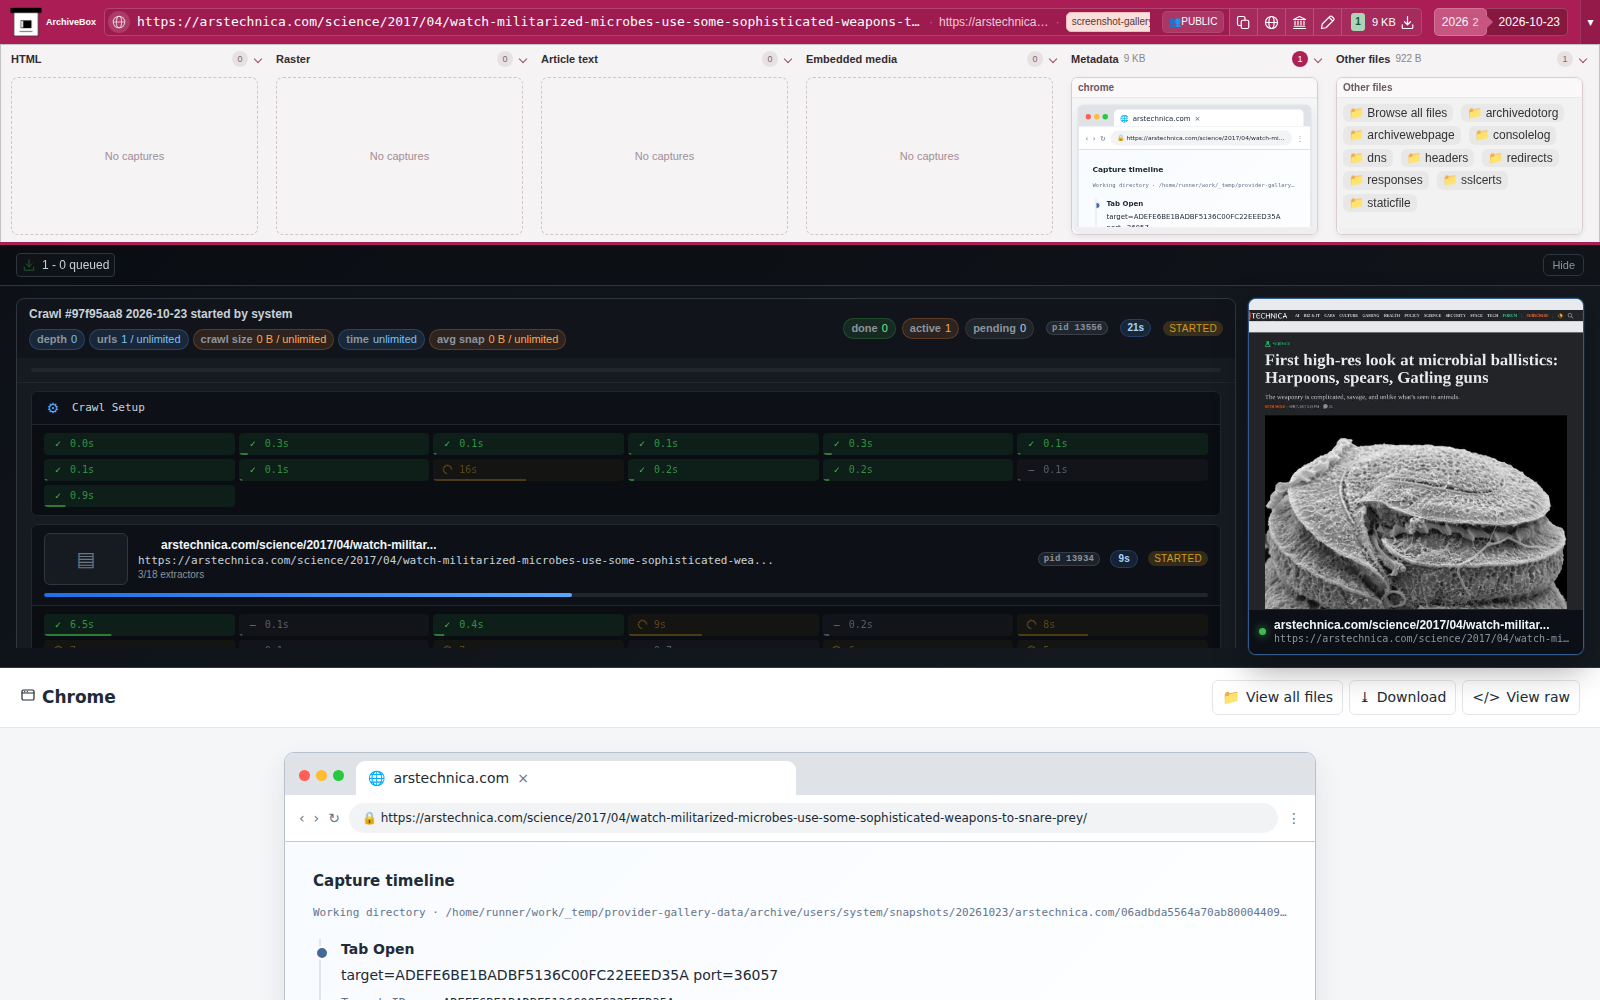The height and width of the screenshot is (1000, 1600).
Task: Click the 1 - 0 queued indicator
Action: (66, 265)
